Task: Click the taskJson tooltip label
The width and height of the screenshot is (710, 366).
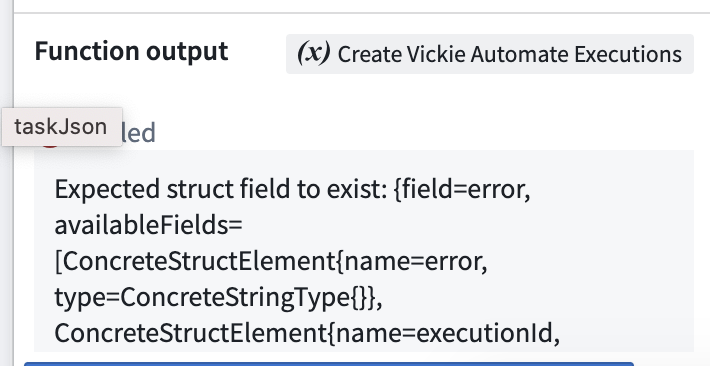Action: (x=62, y=127)
